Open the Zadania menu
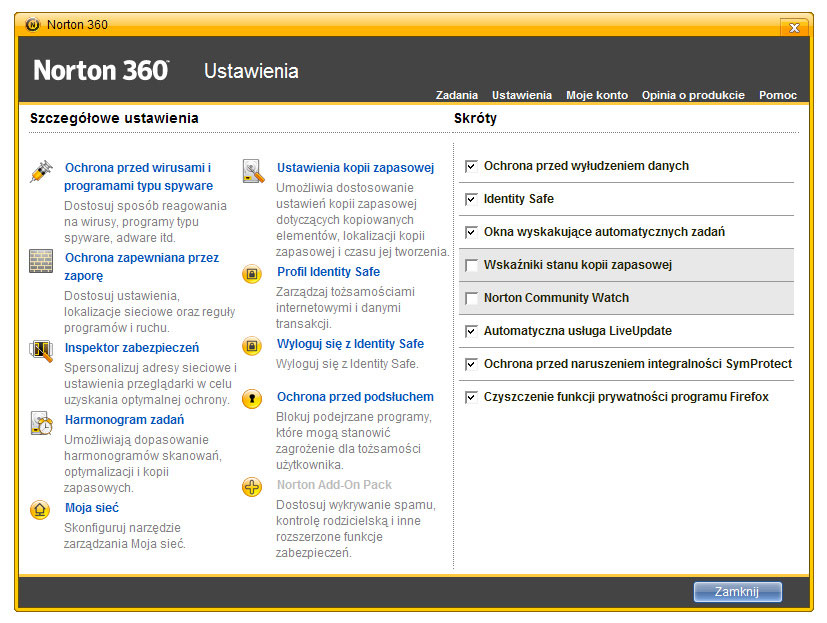Viewport: 827px width, 623px height. 456,95
